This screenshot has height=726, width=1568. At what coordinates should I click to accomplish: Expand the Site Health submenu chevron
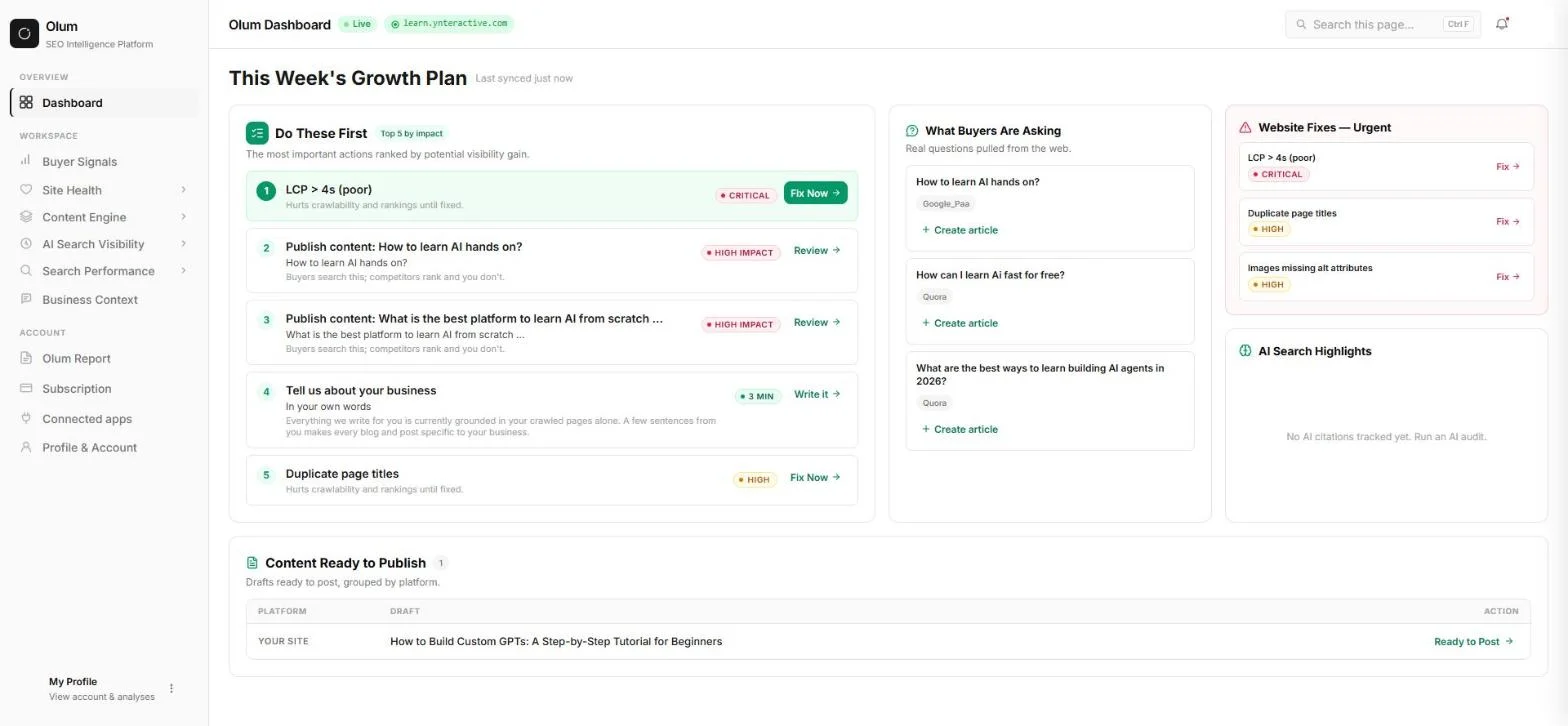[x=183, y=190]
